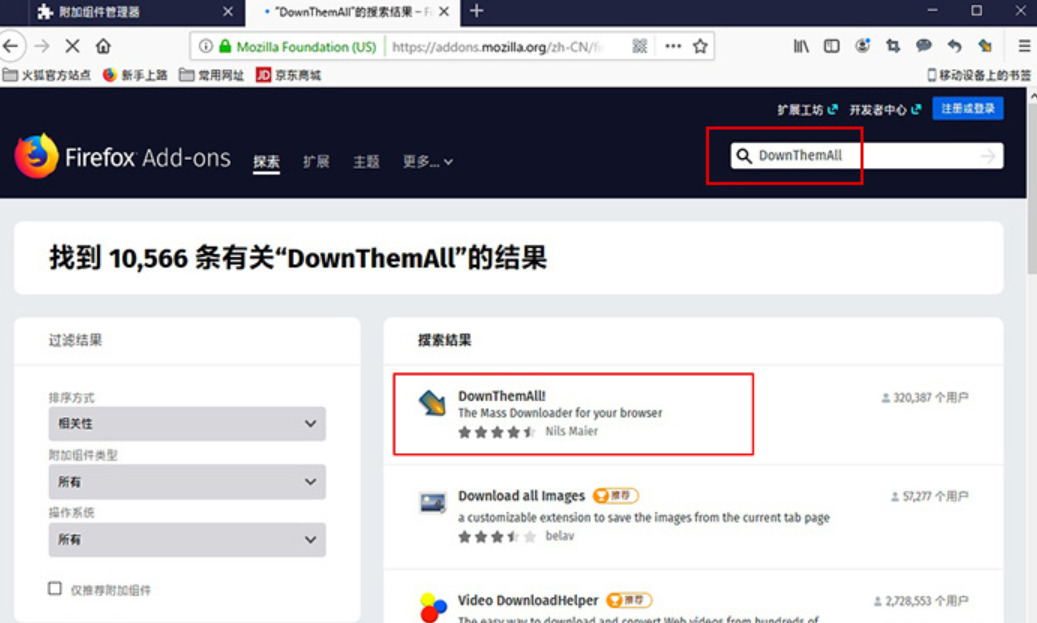1037x623 pixels.
Task: Click the Download all Images star rating
Action: [x=497, y=536]
